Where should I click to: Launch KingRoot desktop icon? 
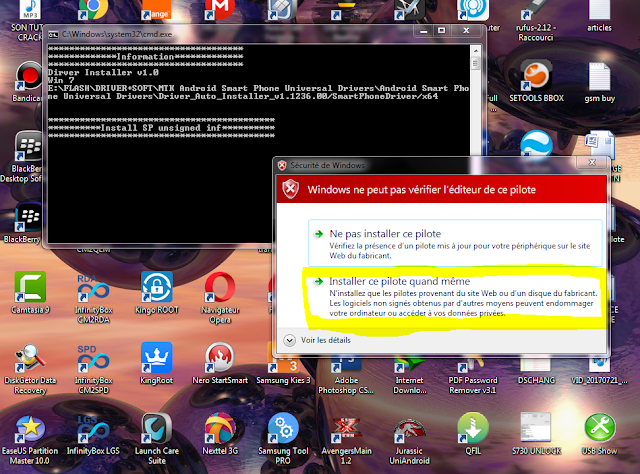pos(157,363)
